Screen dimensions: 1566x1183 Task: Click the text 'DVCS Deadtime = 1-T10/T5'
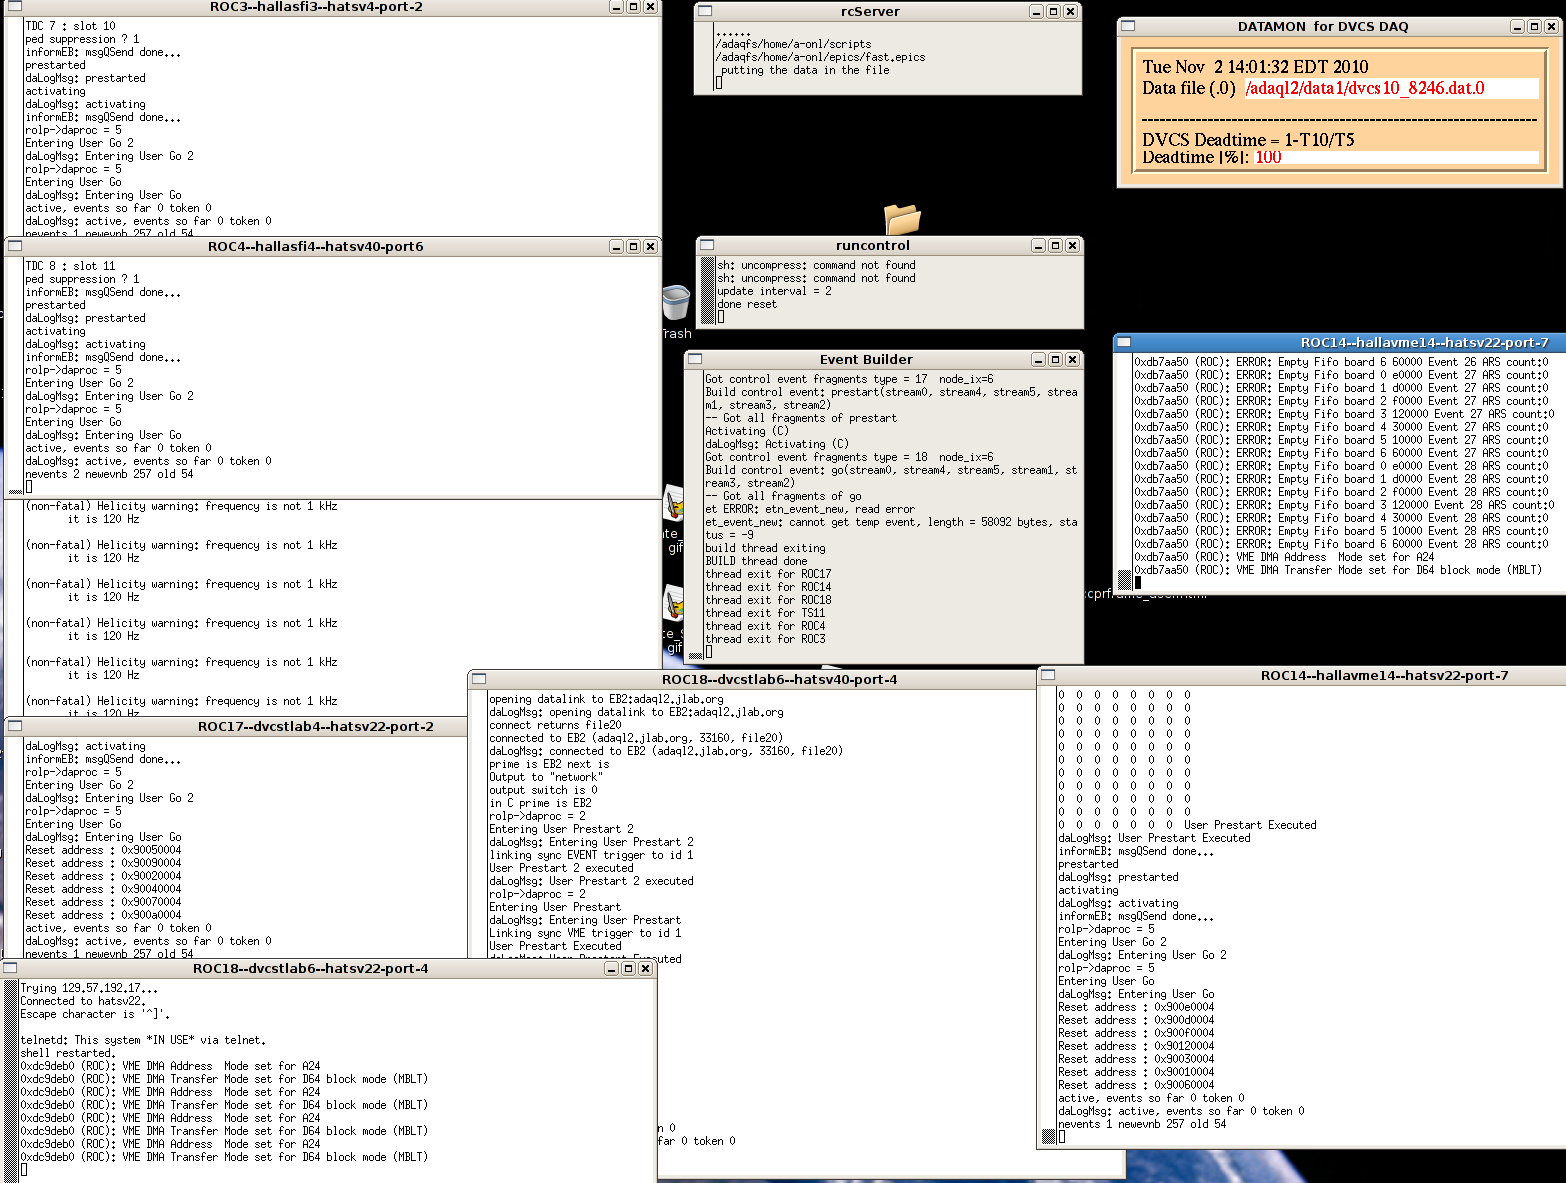click(x=1248, y=140)
